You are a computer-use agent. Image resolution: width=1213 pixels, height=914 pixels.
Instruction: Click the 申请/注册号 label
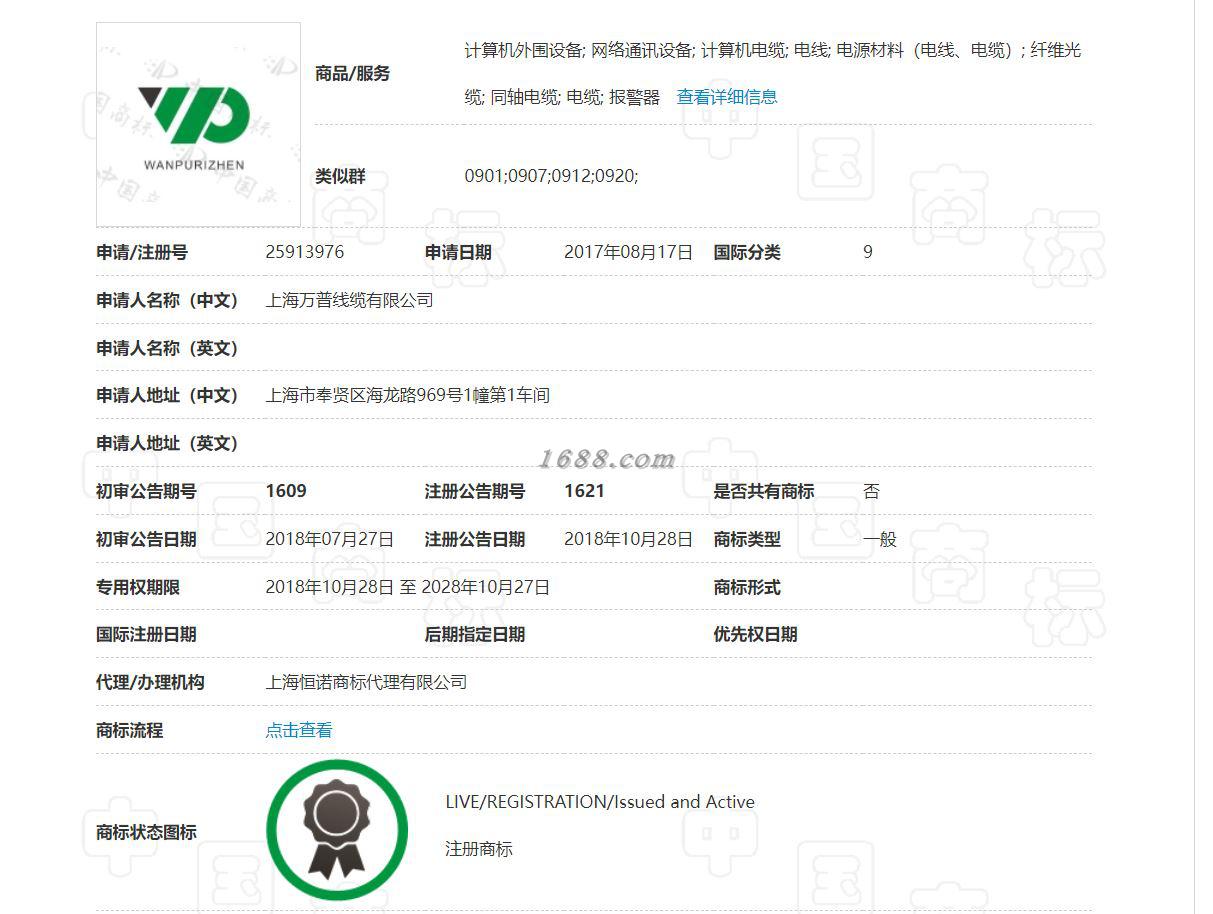[142, 252]
